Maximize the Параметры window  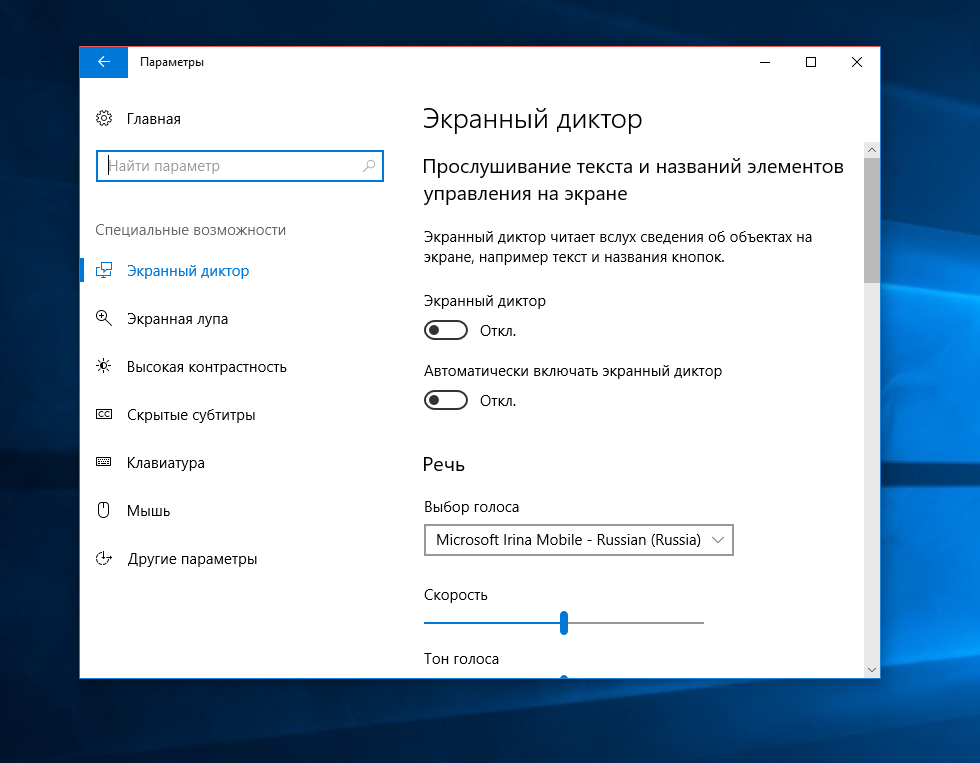(811, 62)
